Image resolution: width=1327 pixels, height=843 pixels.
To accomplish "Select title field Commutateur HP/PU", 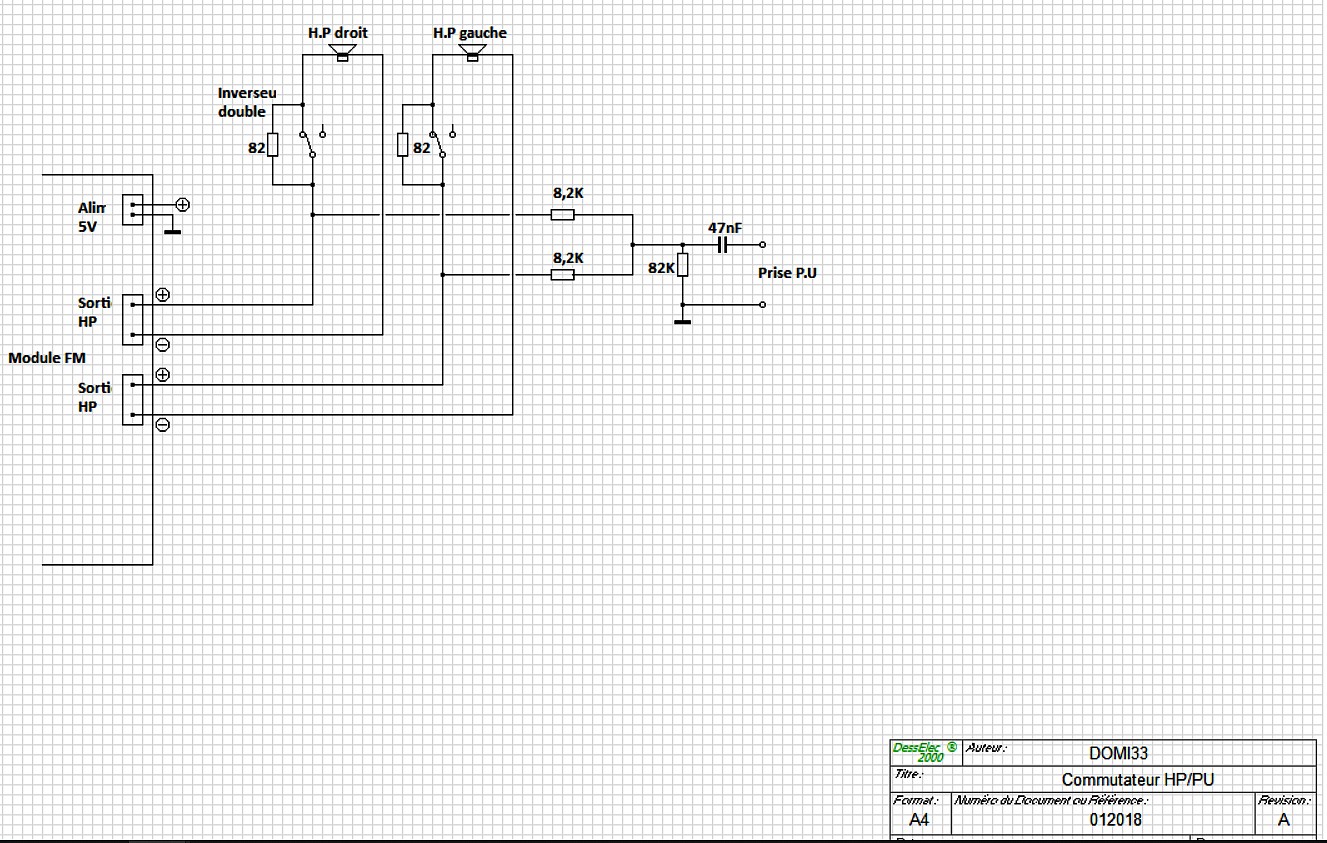I will (1139, 780).
